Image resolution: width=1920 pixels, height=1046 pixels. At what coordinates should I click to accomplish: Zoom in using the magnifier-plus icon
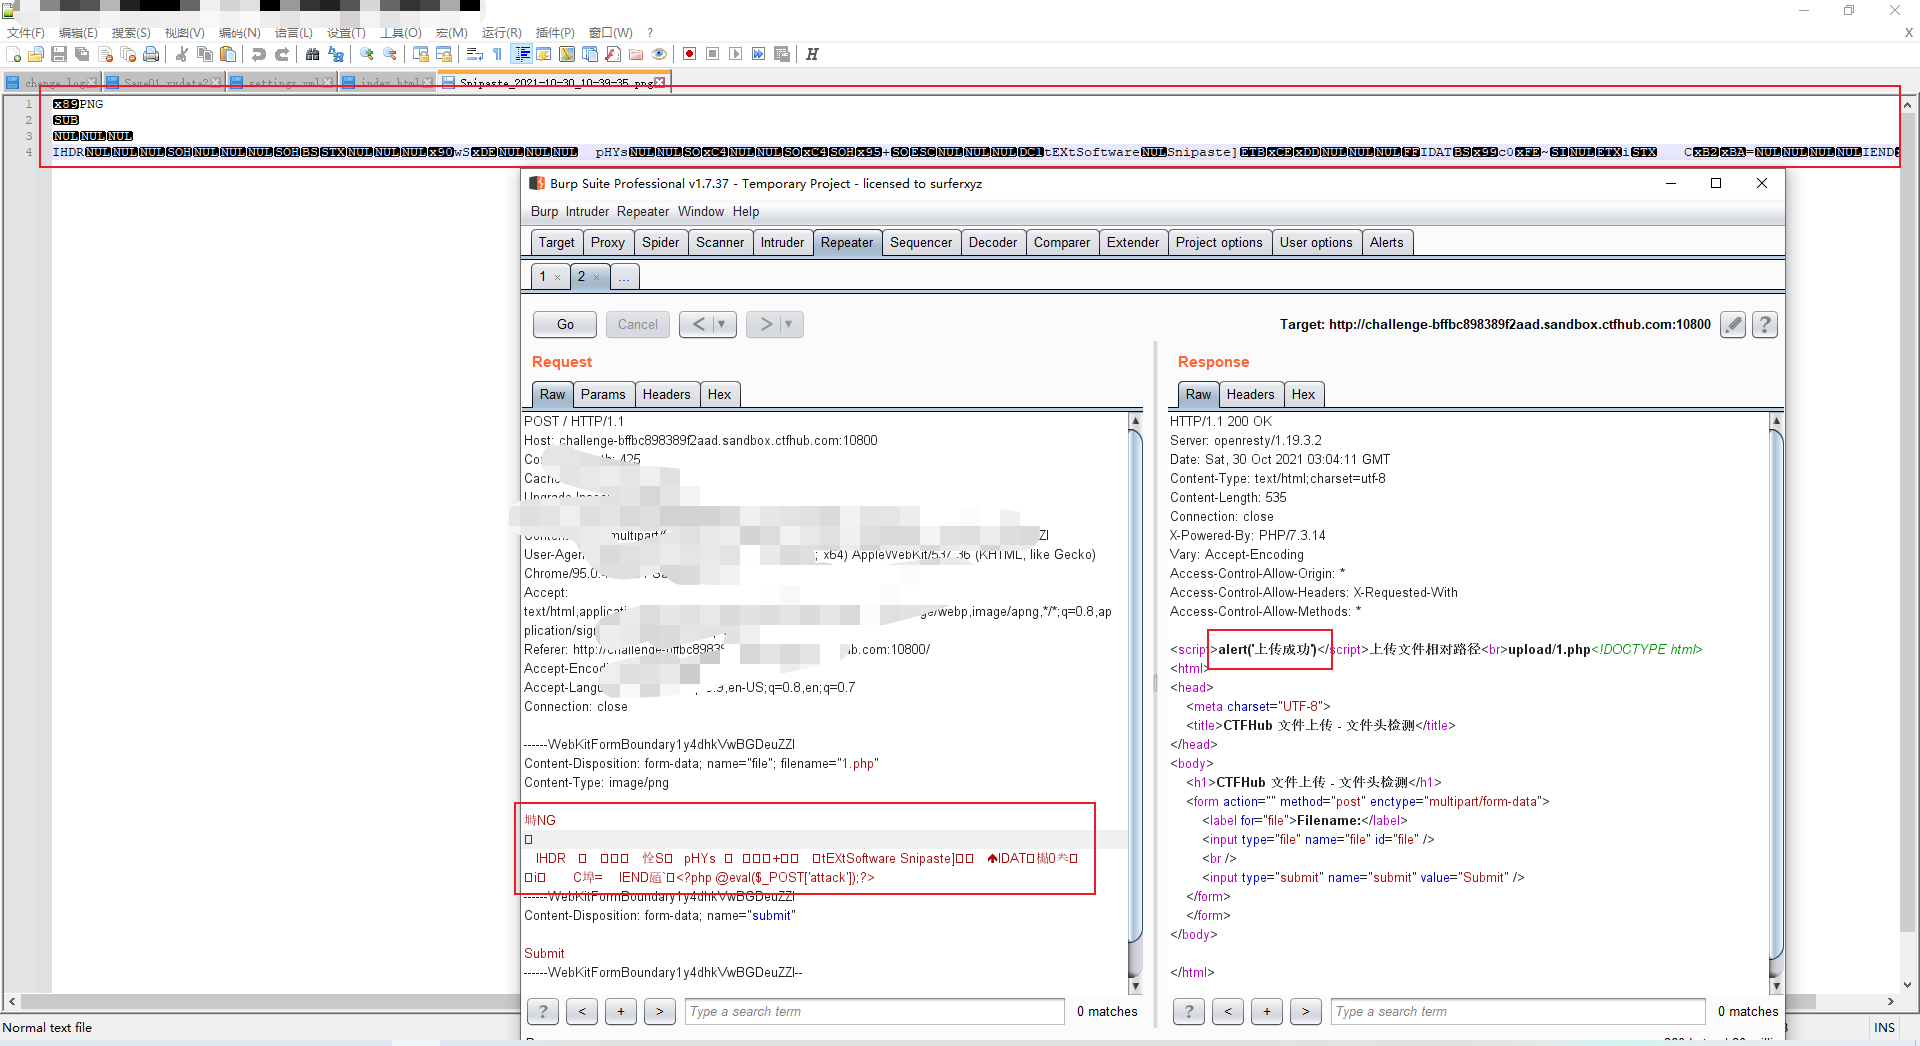(x=366, y=54)
